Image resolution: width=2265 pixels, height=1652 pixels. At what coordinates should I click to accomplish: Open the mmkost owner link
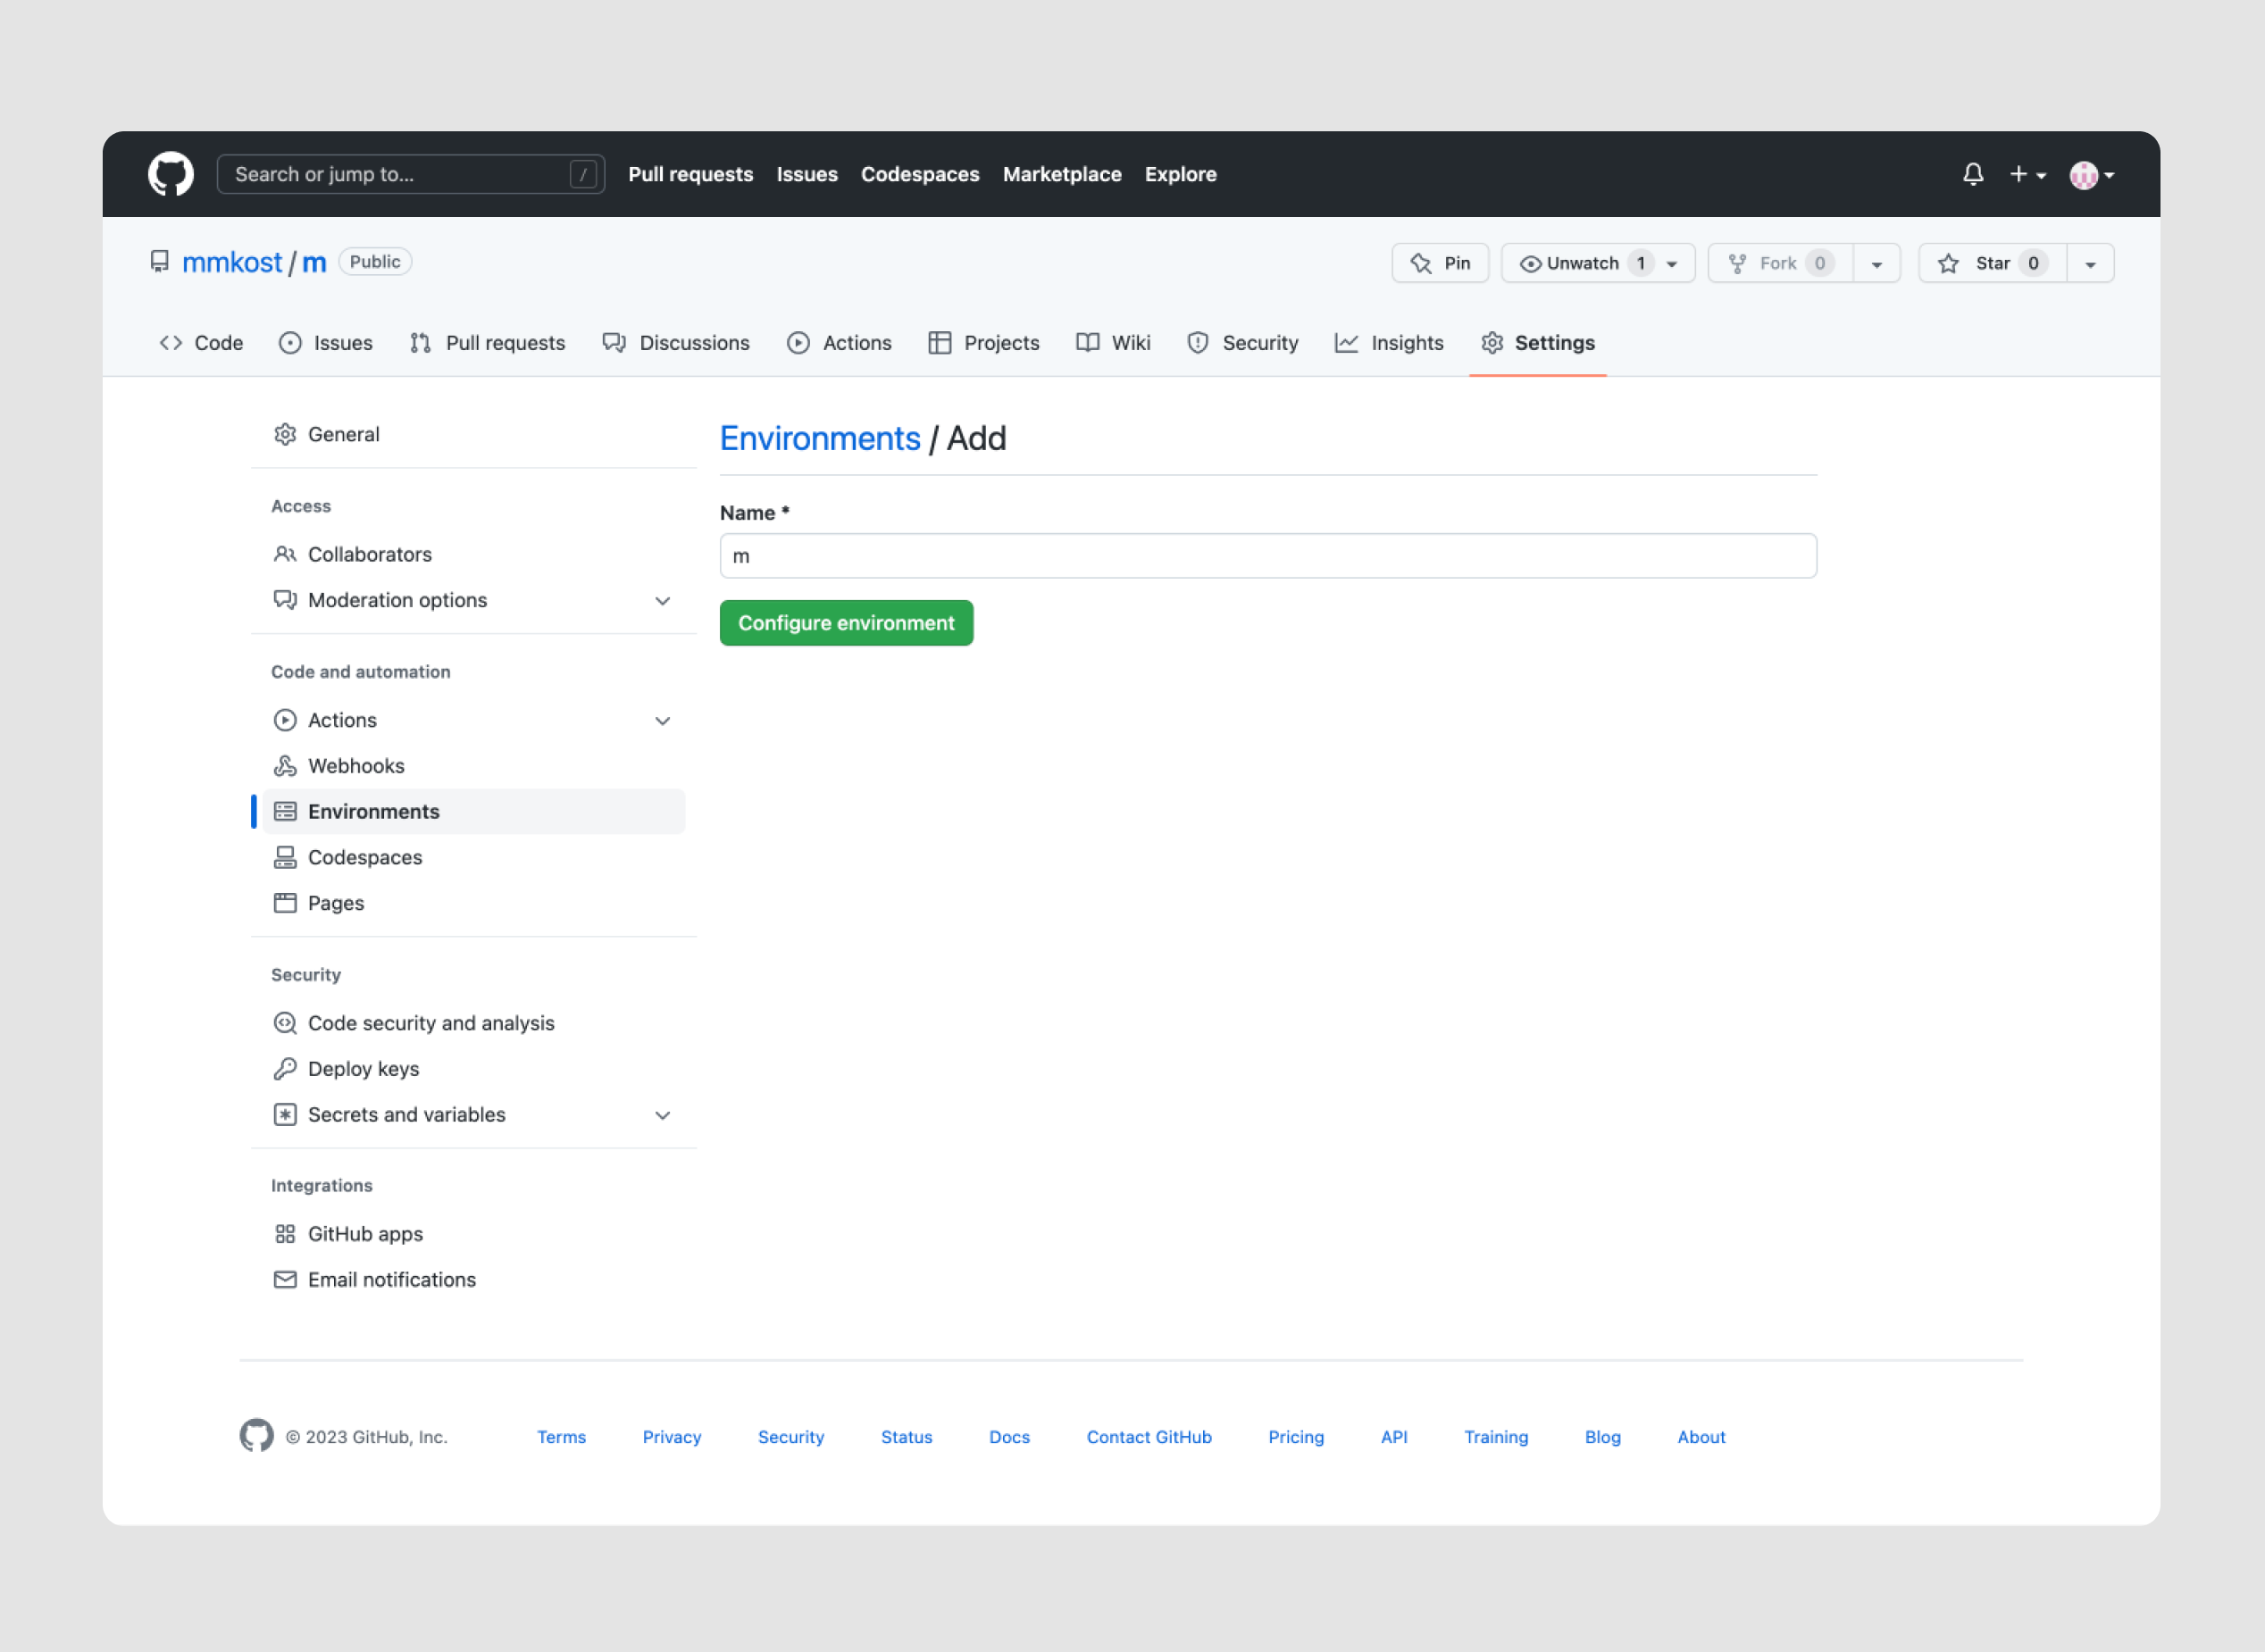coord(232,262)
